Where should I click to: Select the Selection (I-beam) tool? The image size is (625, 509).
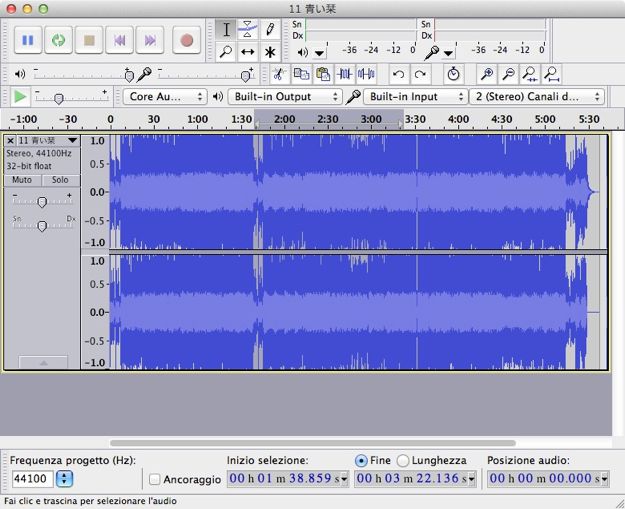pos(226,30)
